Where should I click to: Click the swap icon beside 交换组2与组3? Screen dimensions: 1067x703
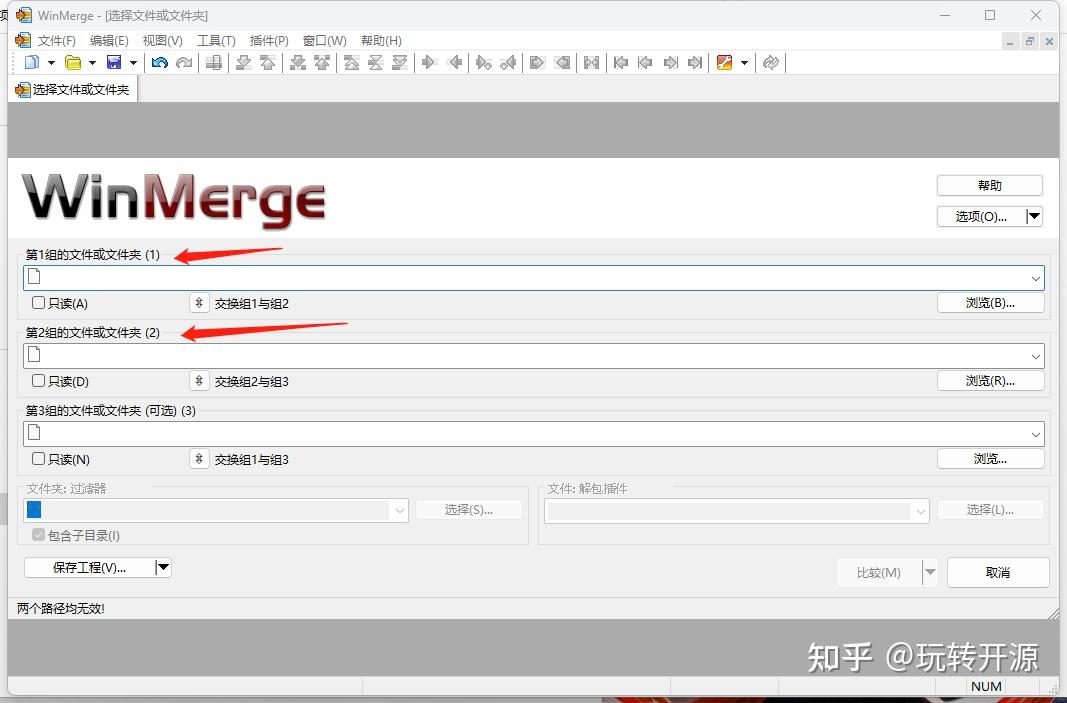click(x=198, y=380)
